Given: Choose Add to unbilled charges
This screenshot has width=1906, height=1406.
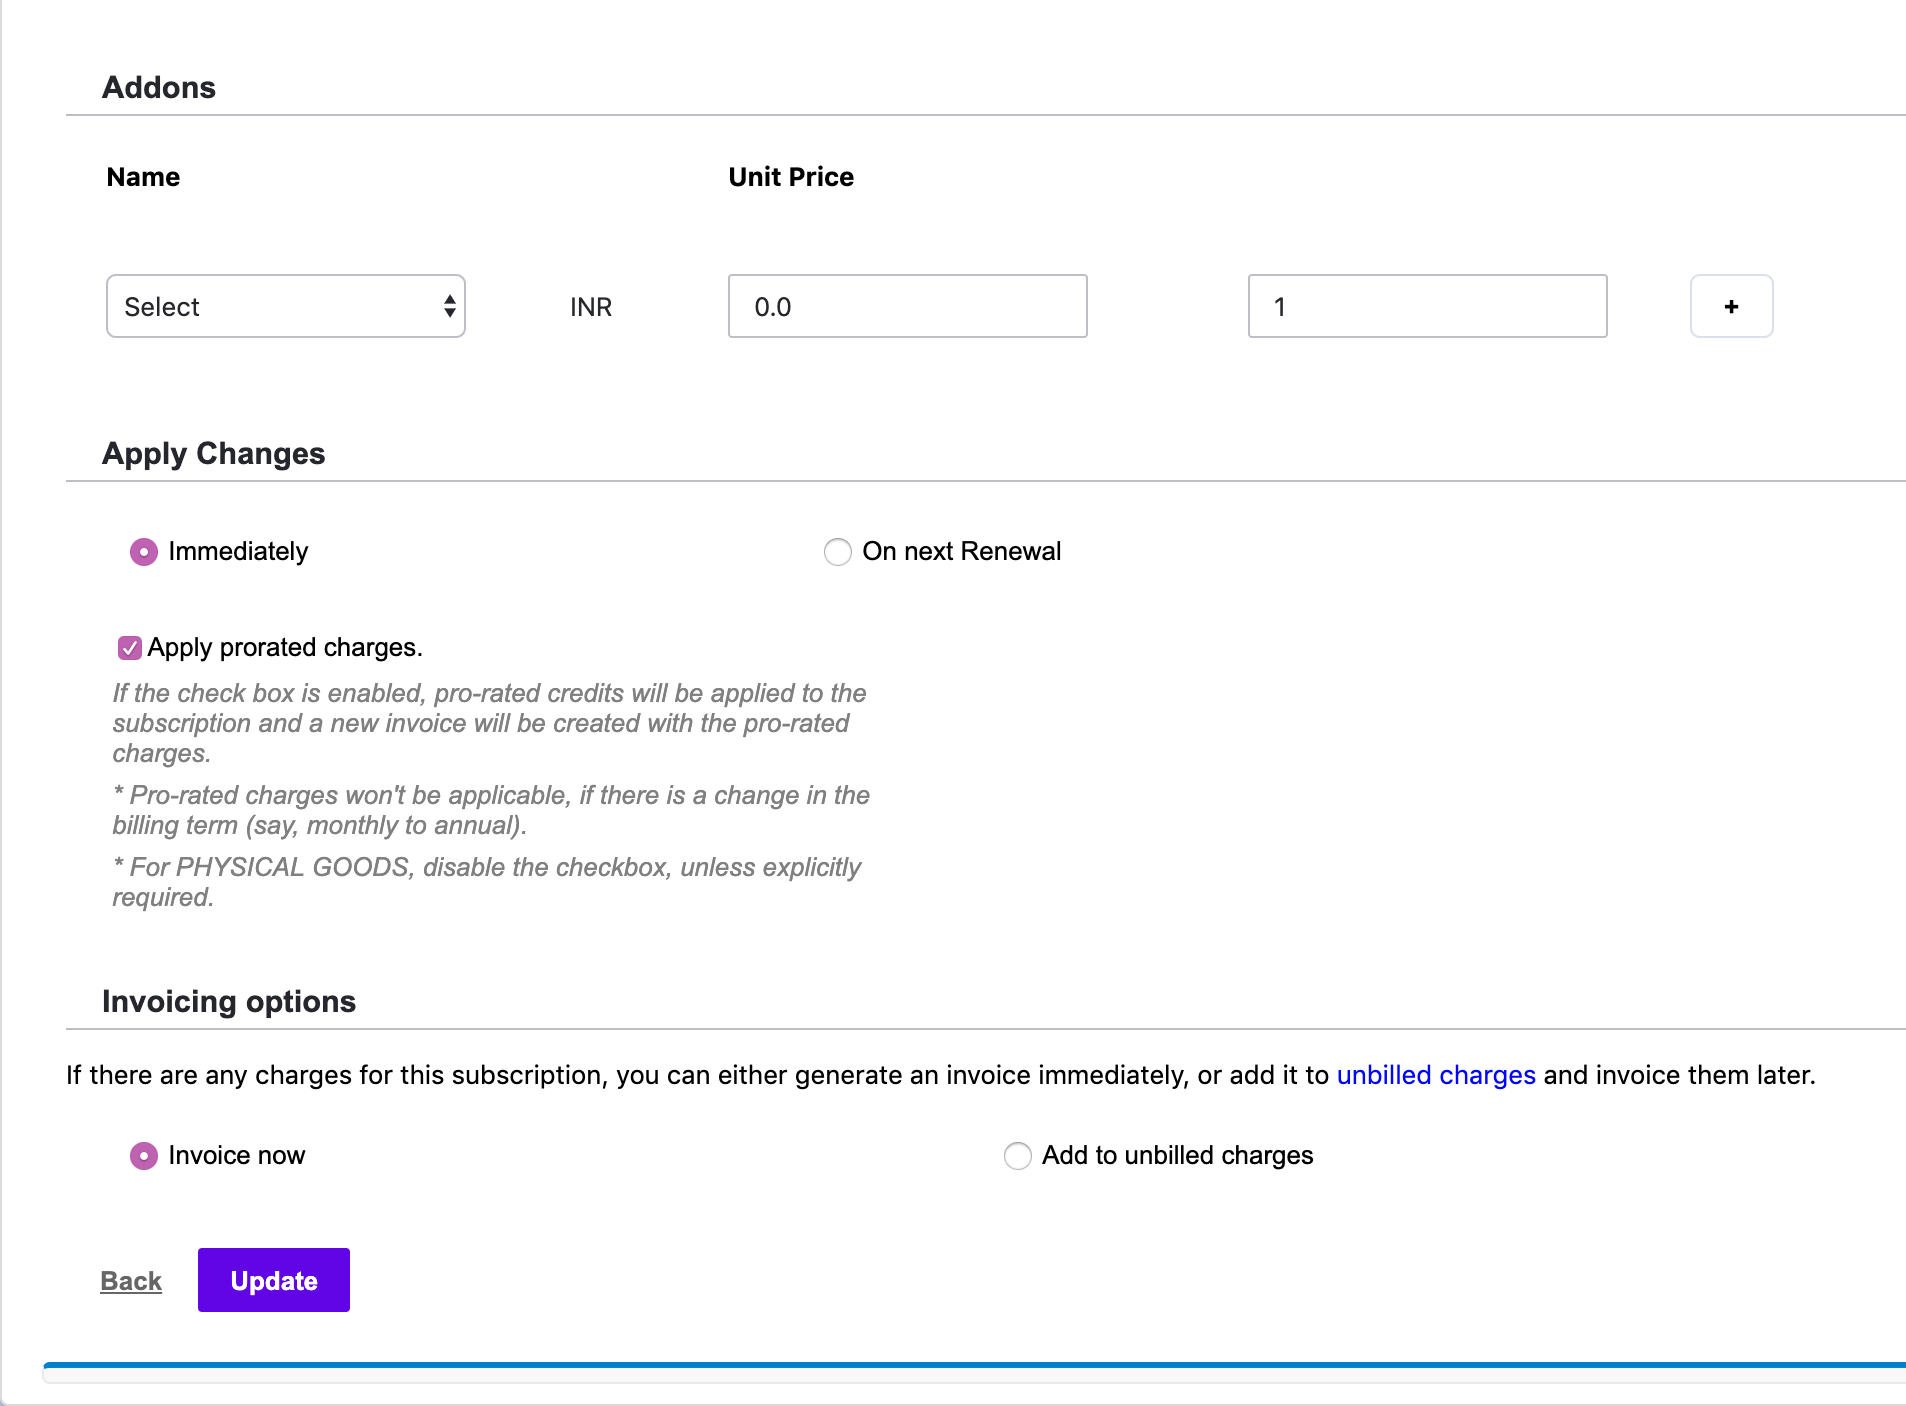Looking at the screenshot, I should (1018, 1156).
